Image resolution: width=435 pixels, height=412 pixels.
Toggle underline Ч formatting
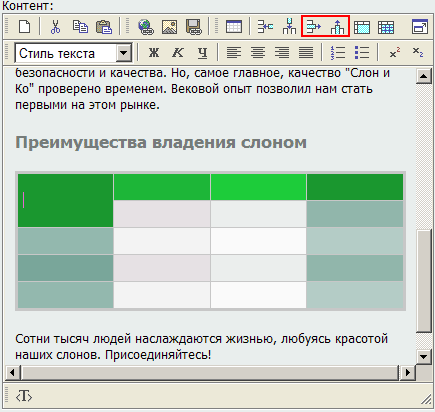[202, 53]
